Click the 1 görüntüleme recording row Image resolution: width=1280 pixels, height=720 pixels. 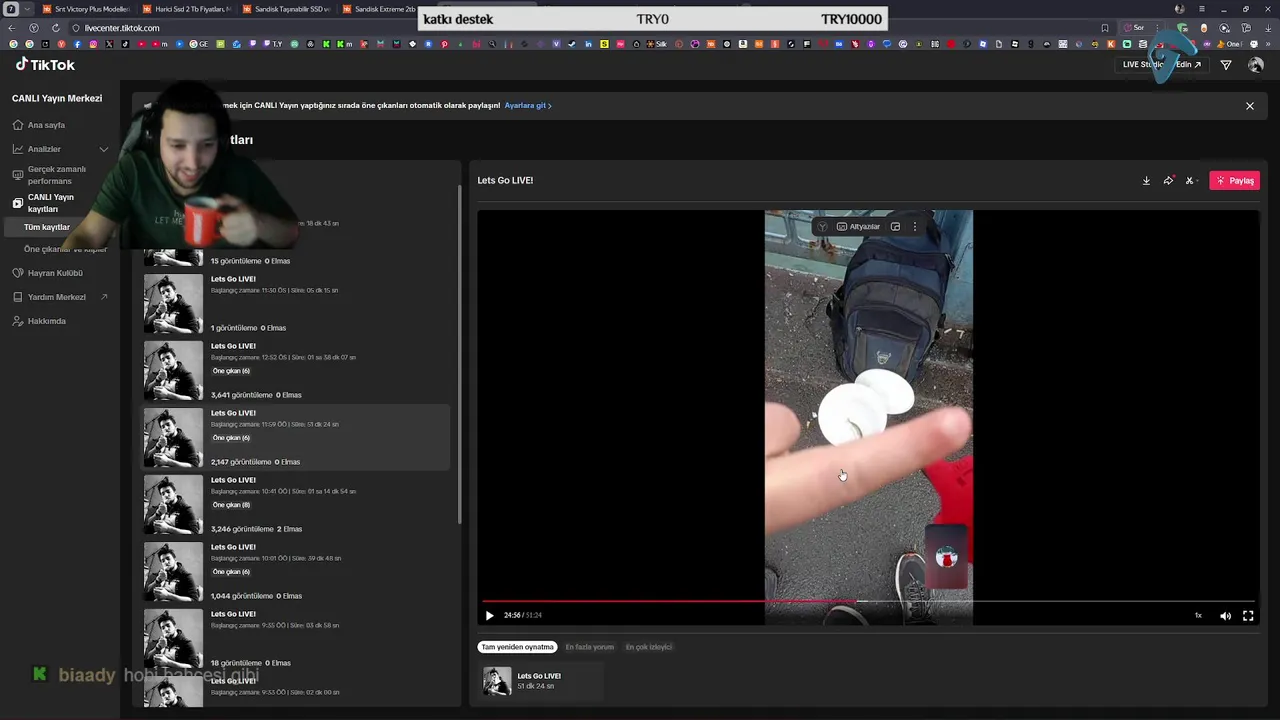coord(296,304)
